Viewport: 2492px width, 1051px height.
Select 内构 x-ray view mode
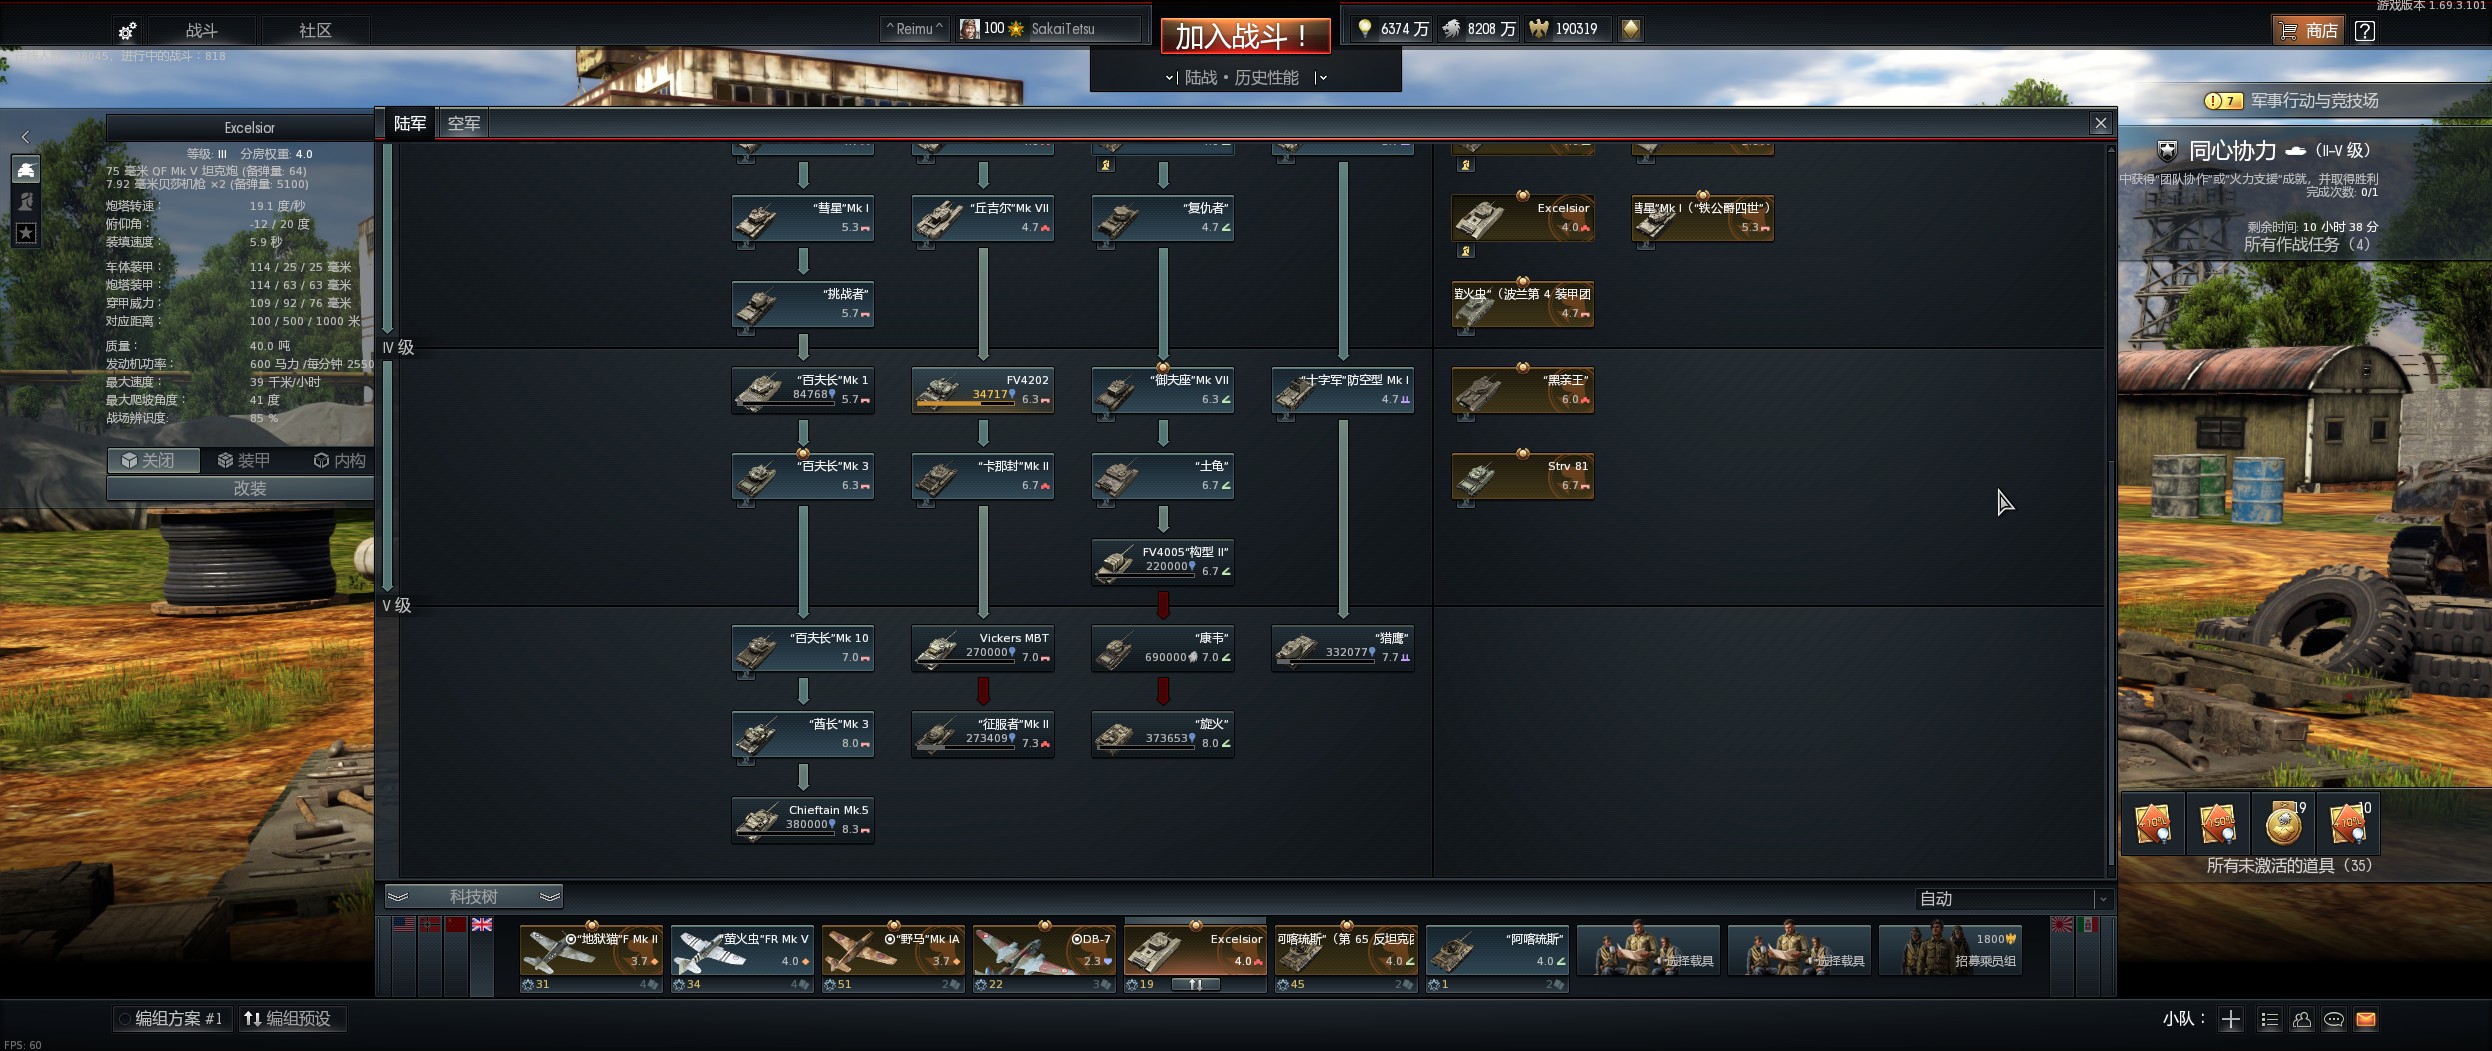(x=339, y=460)
